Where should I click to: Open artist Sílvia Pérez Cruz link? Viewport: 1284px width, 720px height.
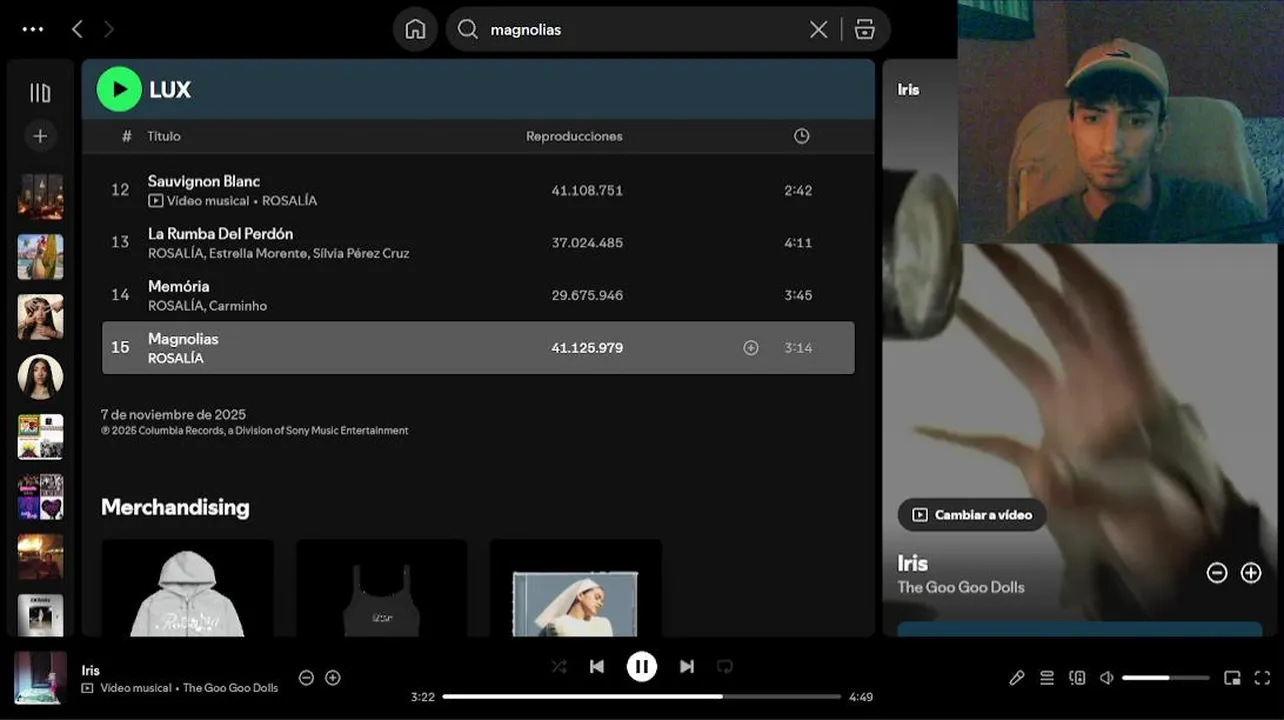point(361,253)
